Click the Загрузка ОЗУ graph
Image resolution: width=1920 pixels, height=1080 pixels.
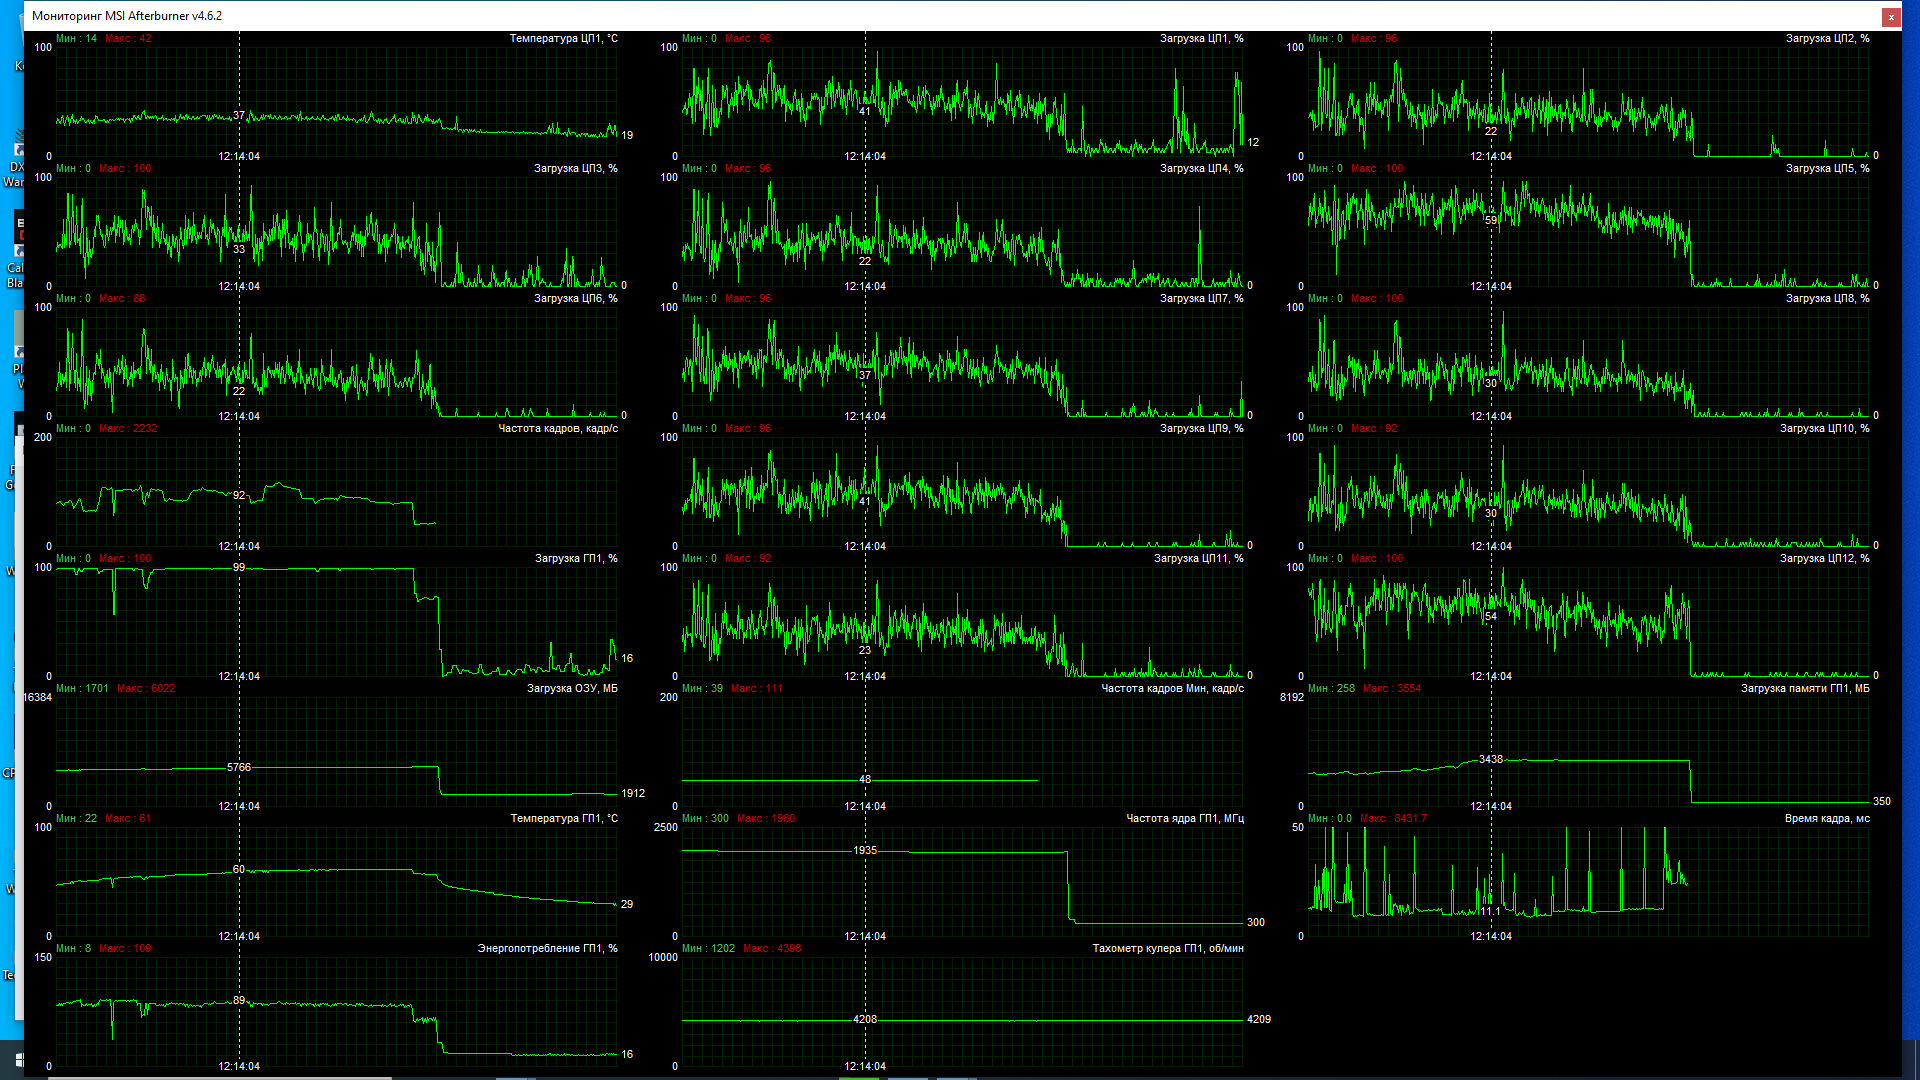click(336, 750)
